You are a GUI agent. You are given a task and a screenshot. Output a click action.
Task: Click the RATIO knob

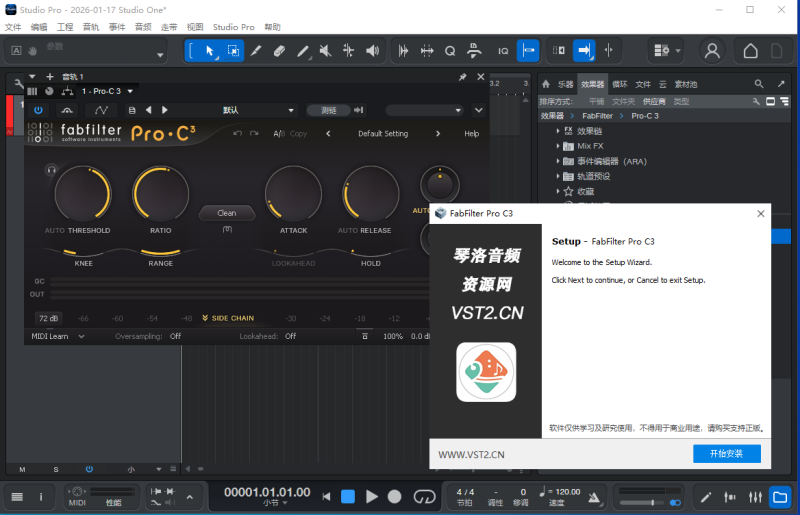click(x=160, y=194)
